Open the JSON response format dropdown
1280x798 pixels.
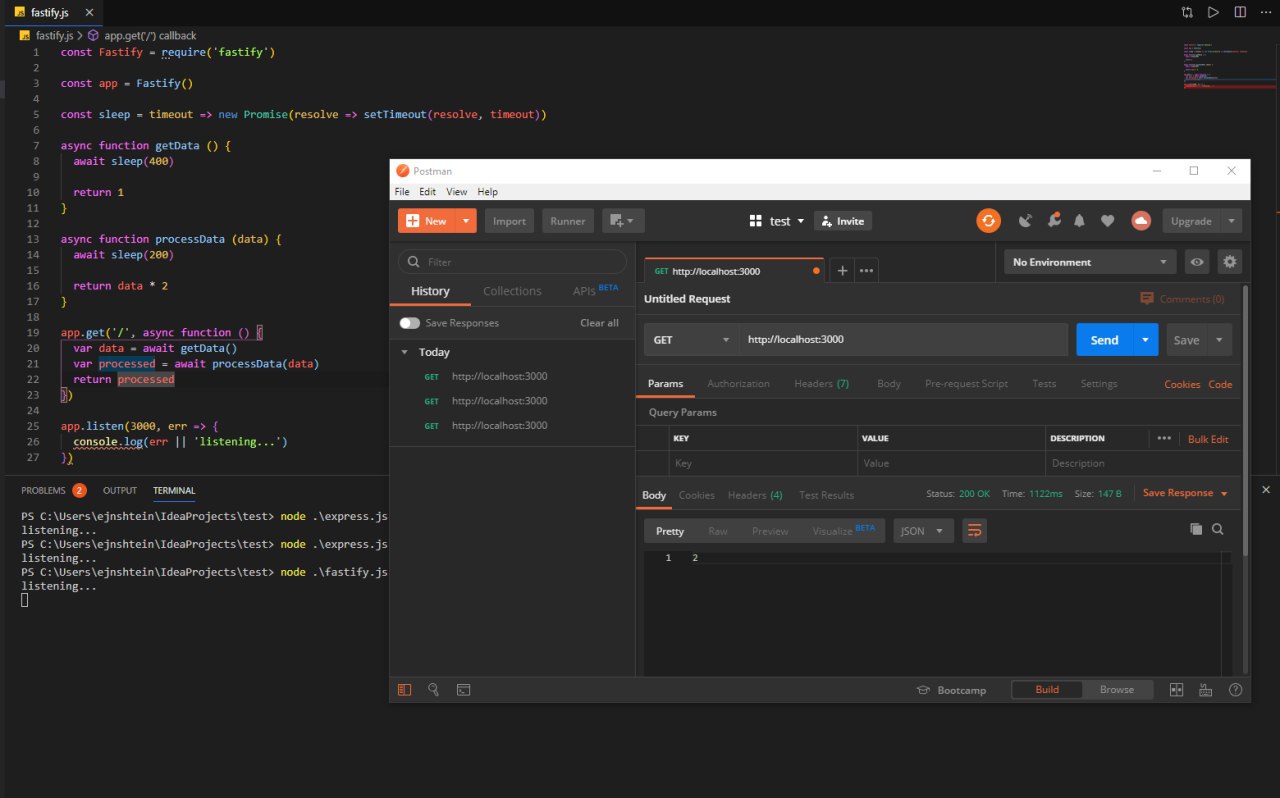(x=924, y=531)
